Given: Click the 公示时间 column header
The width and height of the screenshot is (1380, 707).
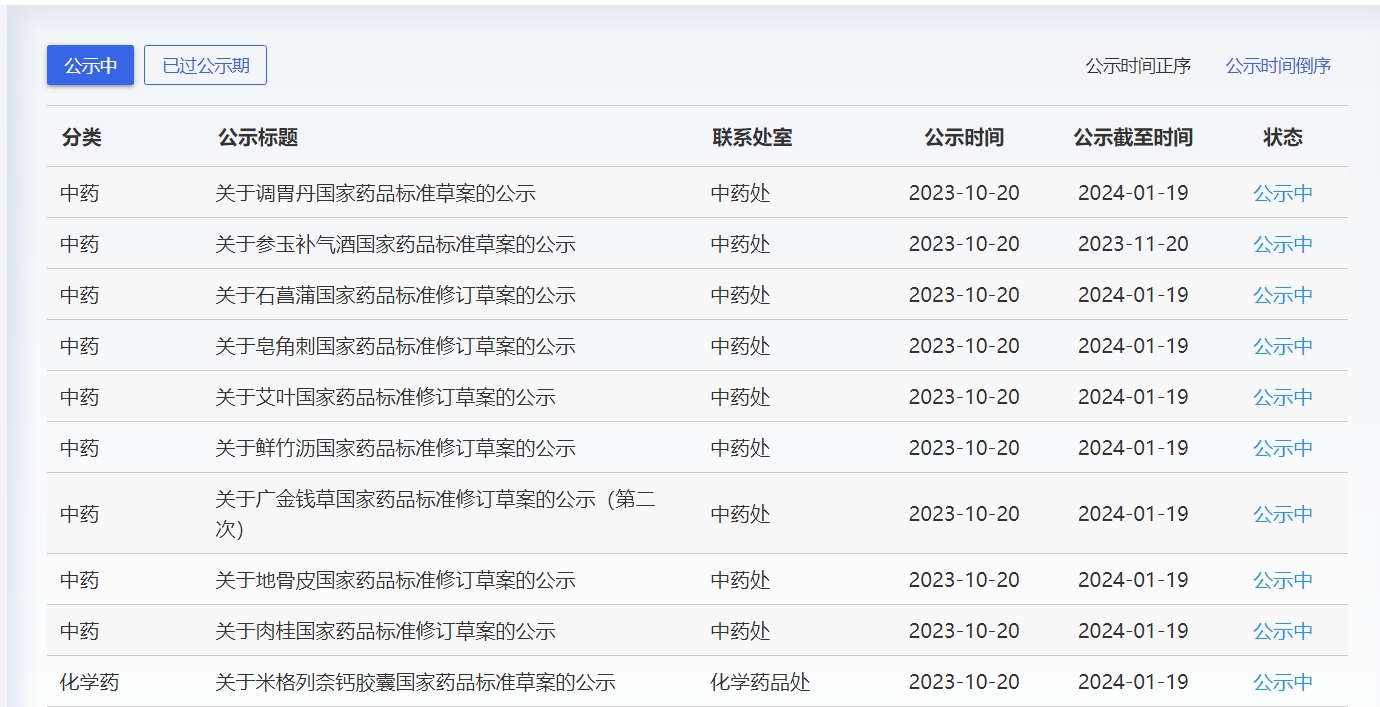Looking at the screenshot, I should point(964,137).
